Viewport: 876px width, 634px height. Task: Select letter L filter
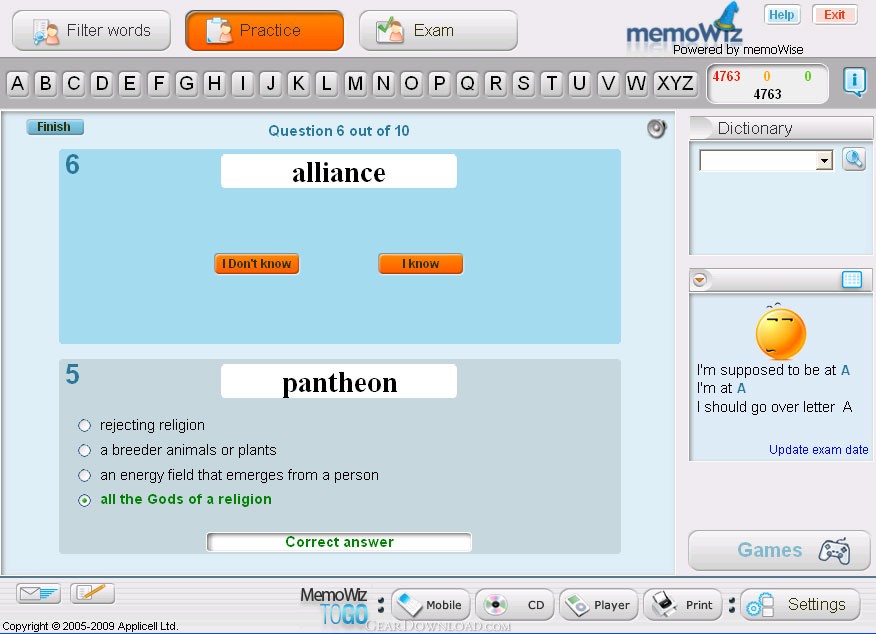(327, 83)
